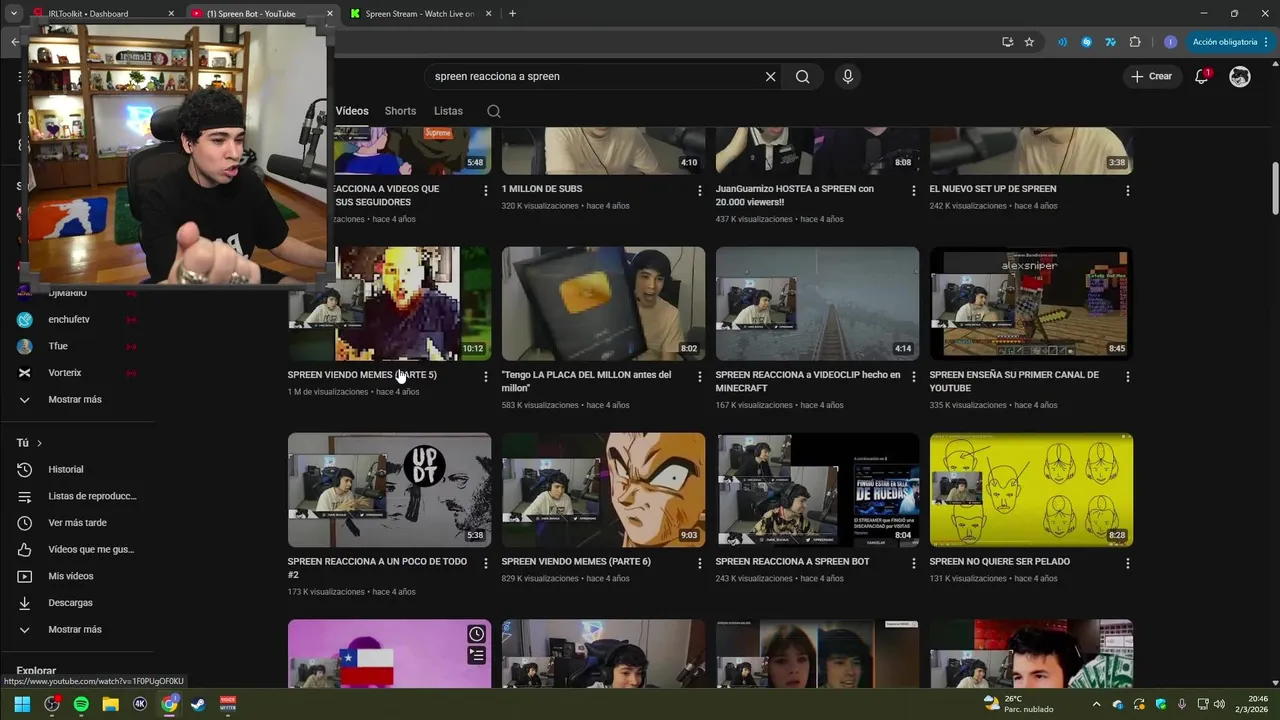The height and width of the screenshot is (720, 1280).
Task: Open video title SPREEN VIENDO MEMES (PARTE 6)
Action: [x=576, y=562]
